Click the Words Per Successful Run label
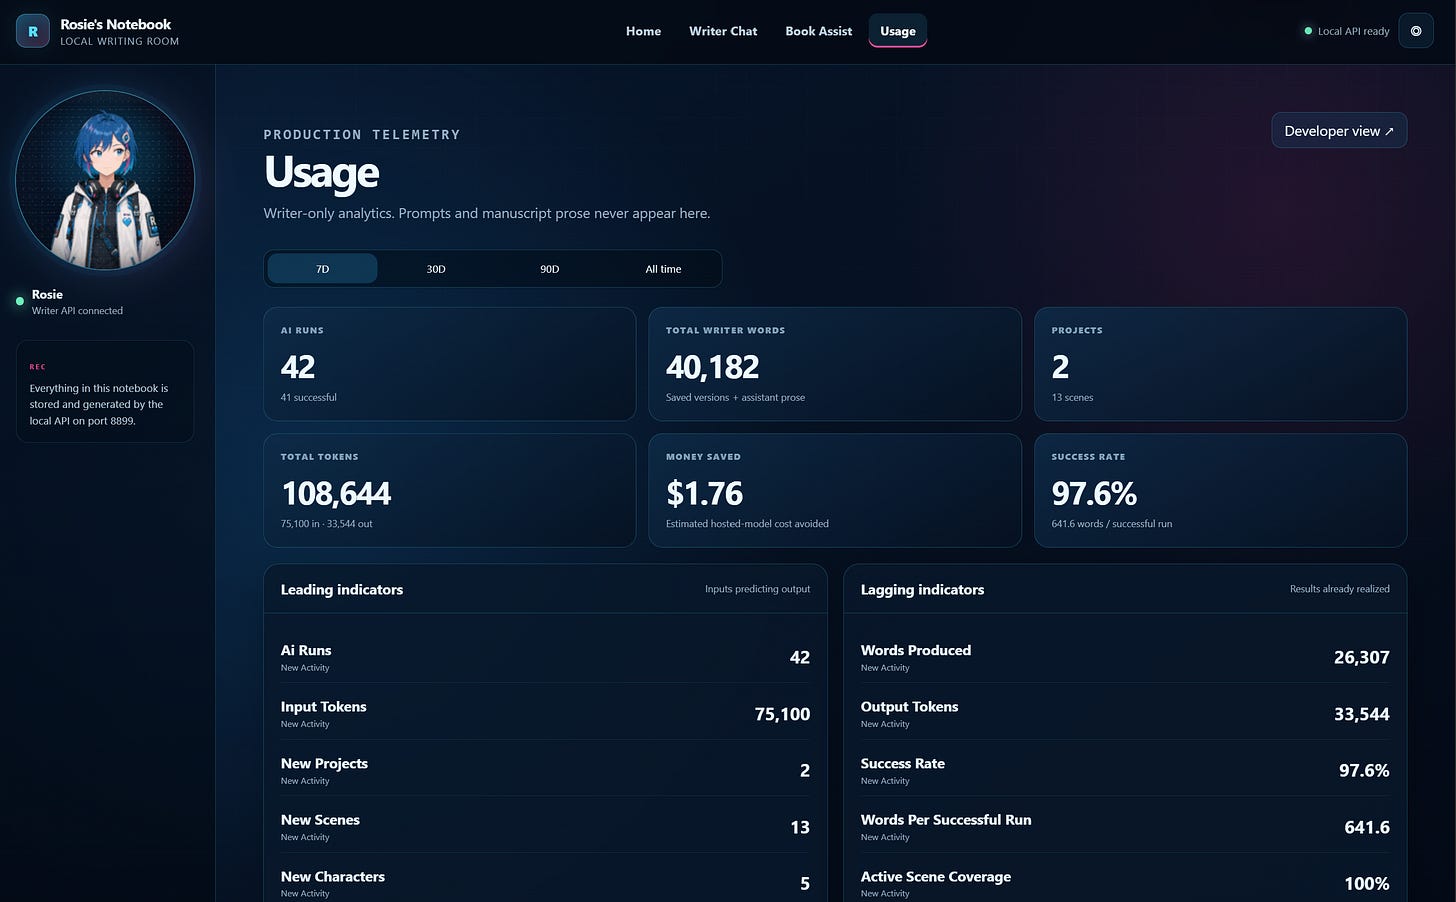The image size is (1456, 902). pos(946,819)
